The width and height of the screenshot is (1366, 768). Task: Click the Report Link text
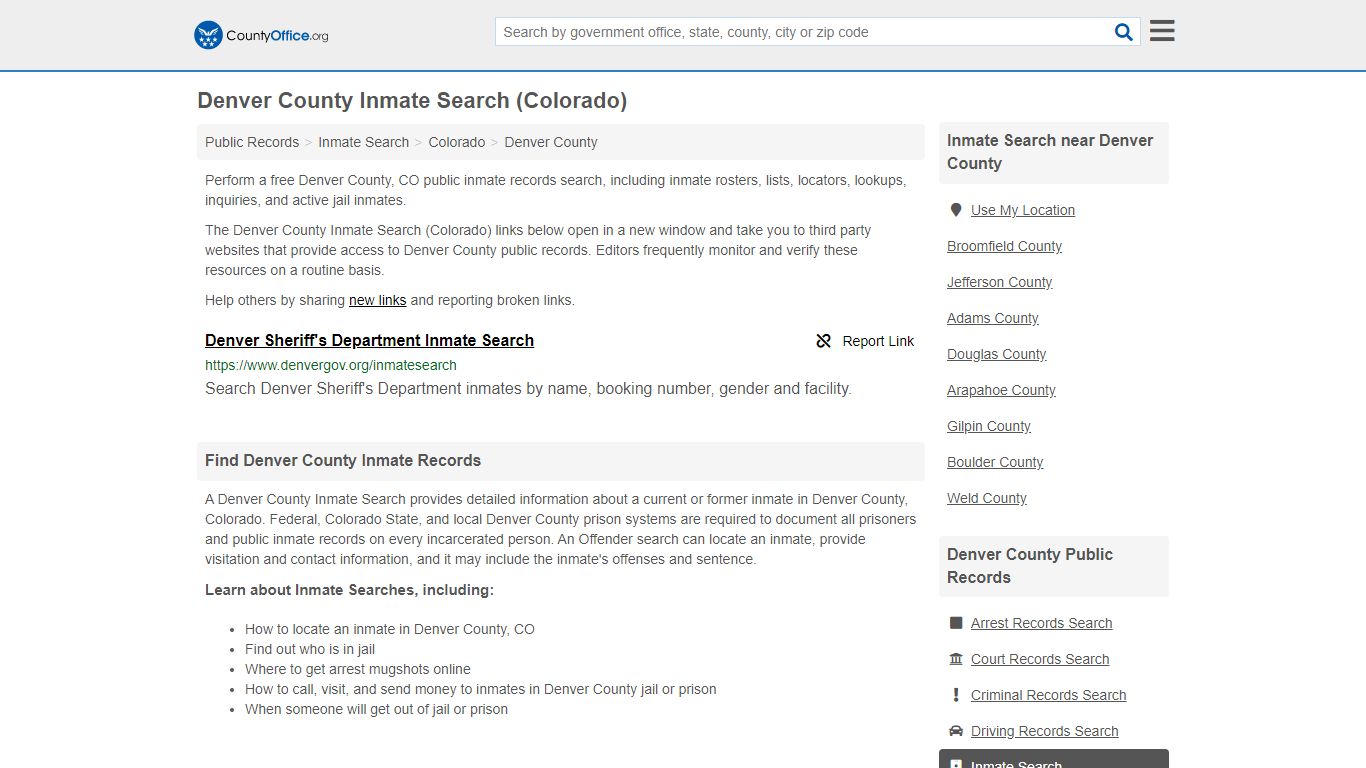[878, 341]
